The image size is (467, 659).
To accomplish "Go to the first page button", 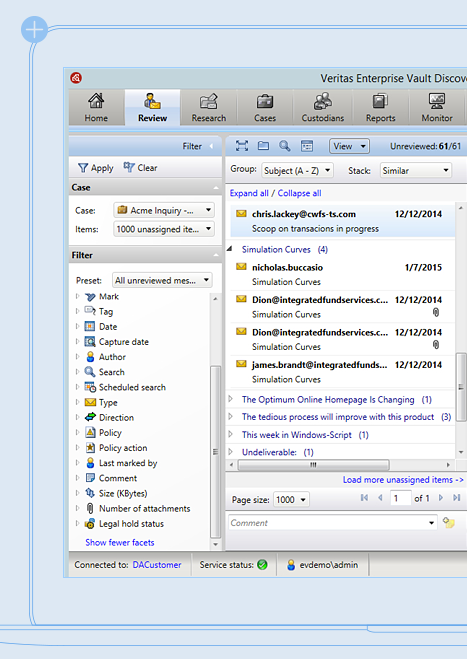I will [x=364, y=498].
